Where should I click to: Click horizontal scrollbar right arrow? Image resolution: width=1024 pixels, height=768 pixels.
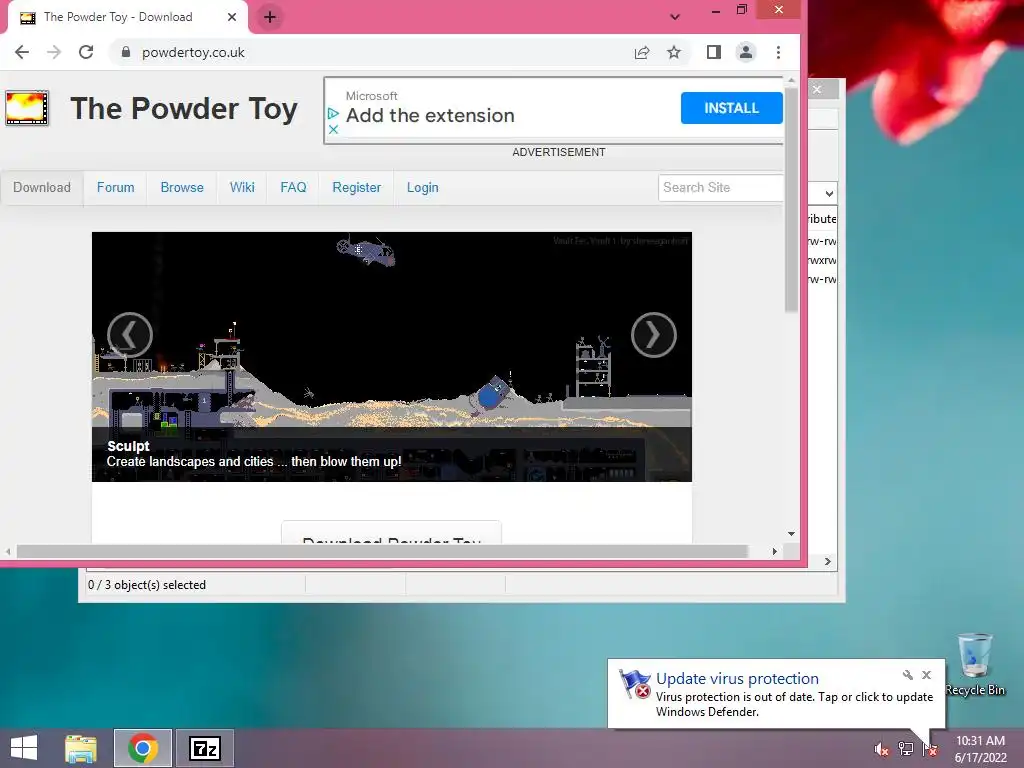click(775, 551)
